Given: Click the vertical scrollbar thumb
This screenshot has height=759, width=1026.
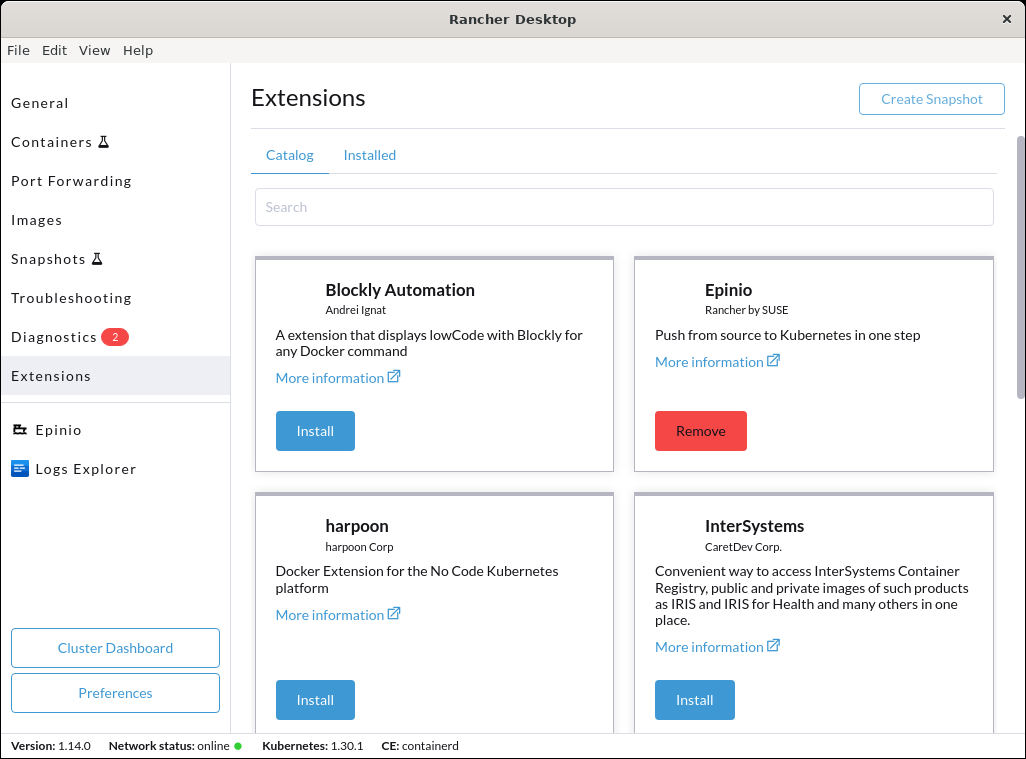Looking at the screenshot, I should tap(1021, 267).
